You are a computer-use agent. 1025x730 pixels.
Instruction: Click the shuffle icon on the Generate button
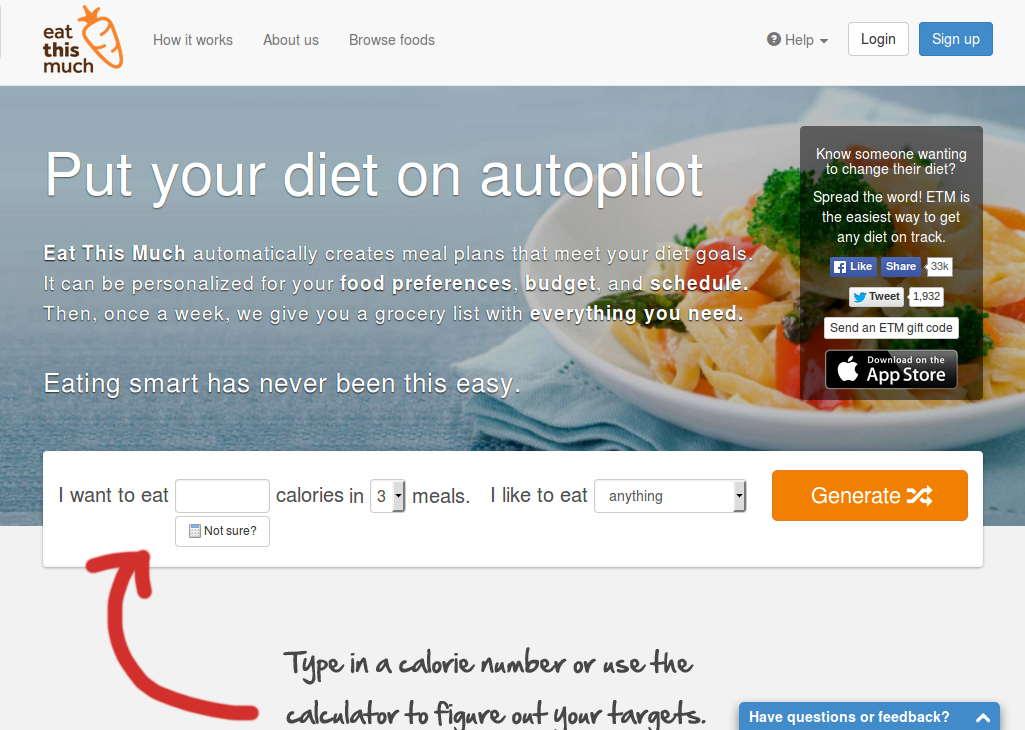point(919,495)
